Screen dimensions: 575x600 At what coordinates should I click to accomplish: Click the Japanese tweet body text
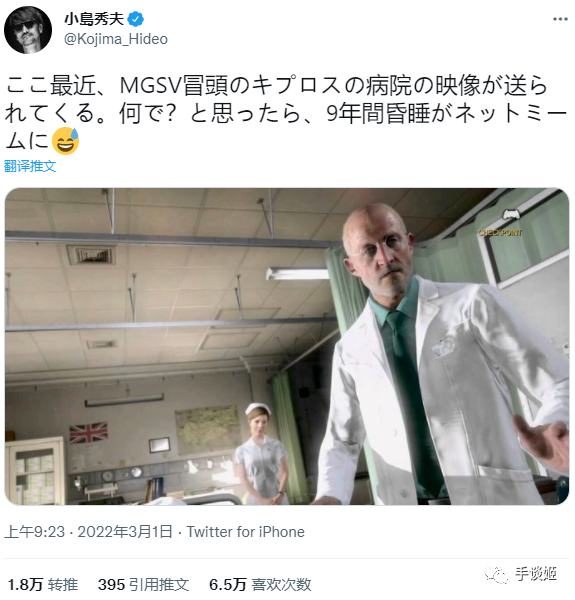click(x=285, y=114)
